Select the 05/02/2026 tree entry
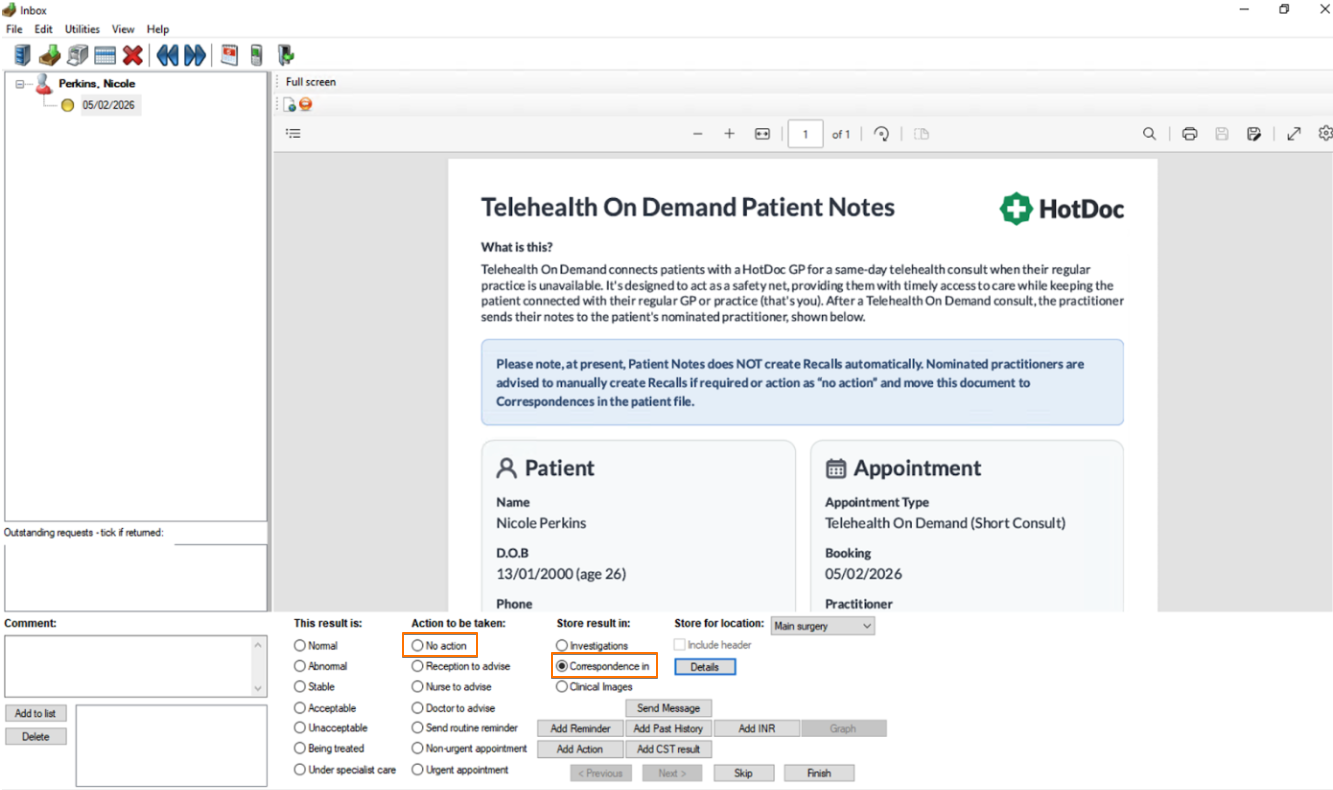The height and width of the screenshot is (790, 1333). [x=109, y=105]
